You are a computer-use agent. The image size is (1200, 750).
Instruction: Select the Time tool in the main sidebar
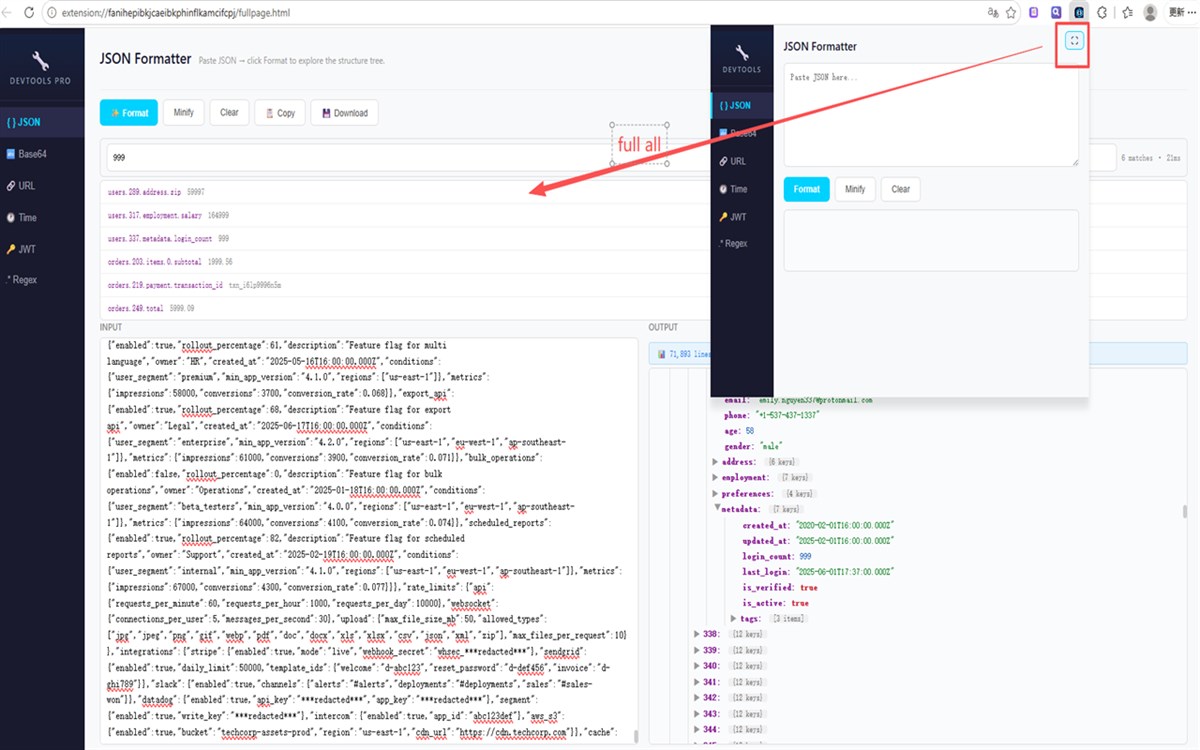pos(41,217)
